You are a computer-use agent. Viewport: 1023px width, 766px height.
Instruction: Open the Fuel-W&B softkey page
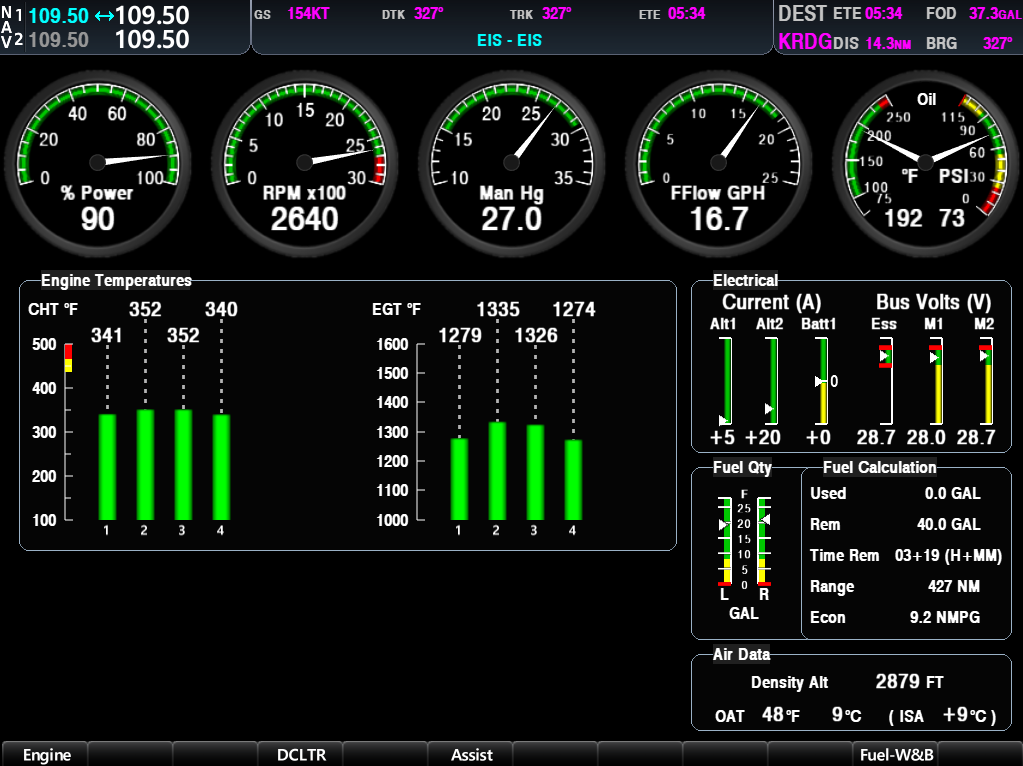click(x=895, y=755)
